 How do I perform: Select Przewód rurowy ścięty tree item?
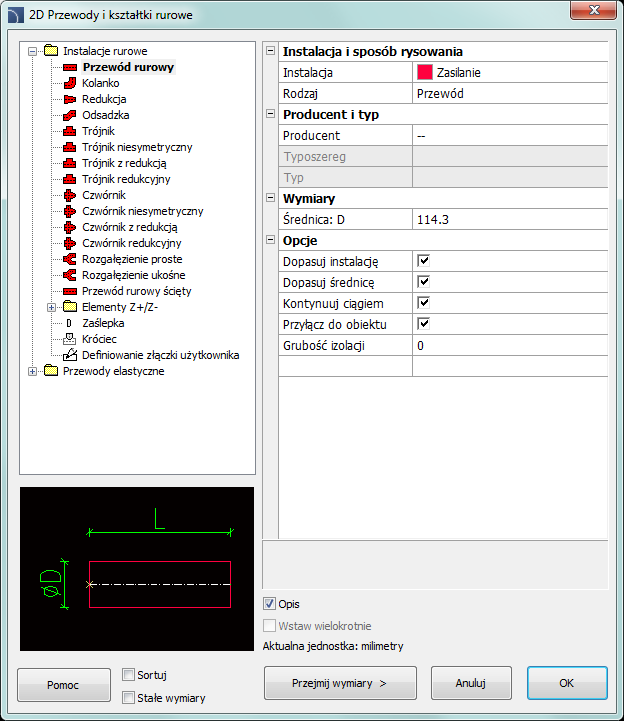point(137,292)
